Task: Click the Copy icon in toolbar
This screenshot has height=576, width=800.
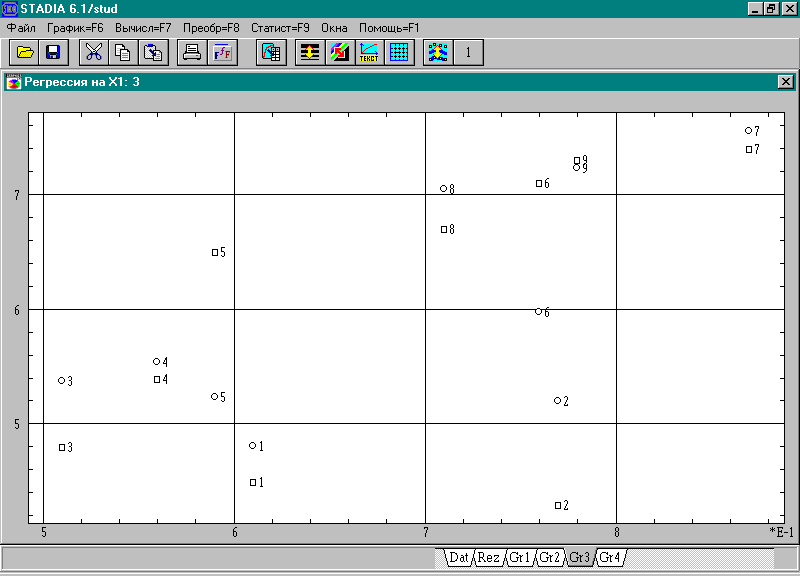Action: (x=123, y=53)
